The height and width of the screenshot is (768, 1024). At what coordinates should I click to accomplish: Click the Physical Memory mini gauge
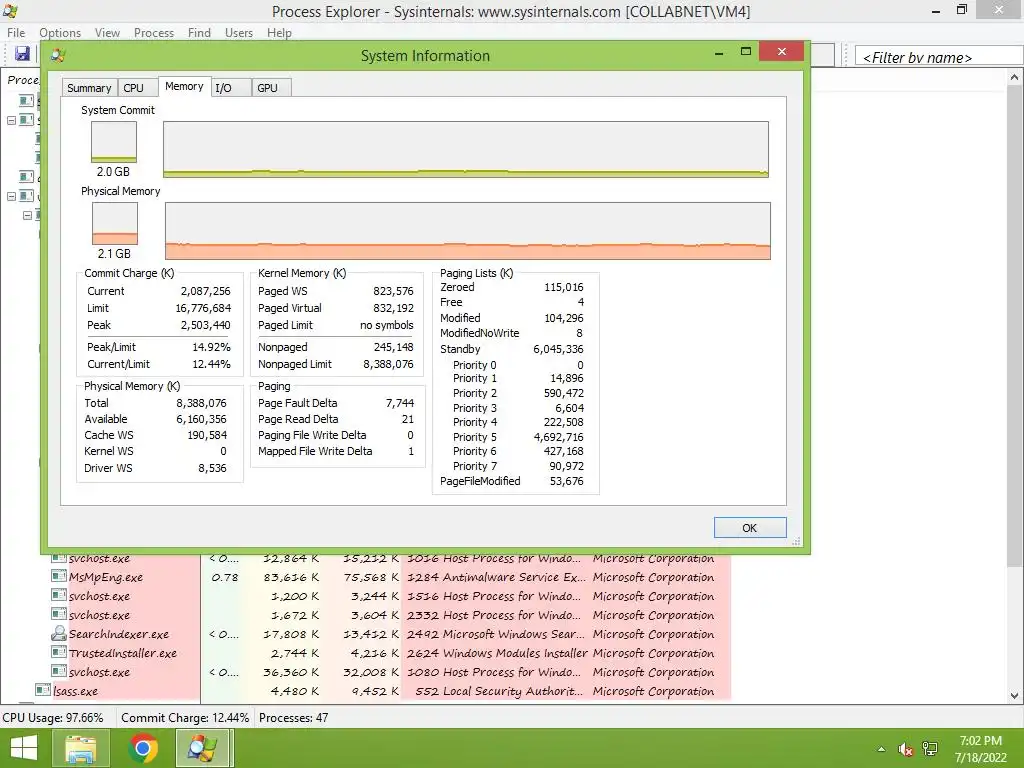click(x=115, y=223)
